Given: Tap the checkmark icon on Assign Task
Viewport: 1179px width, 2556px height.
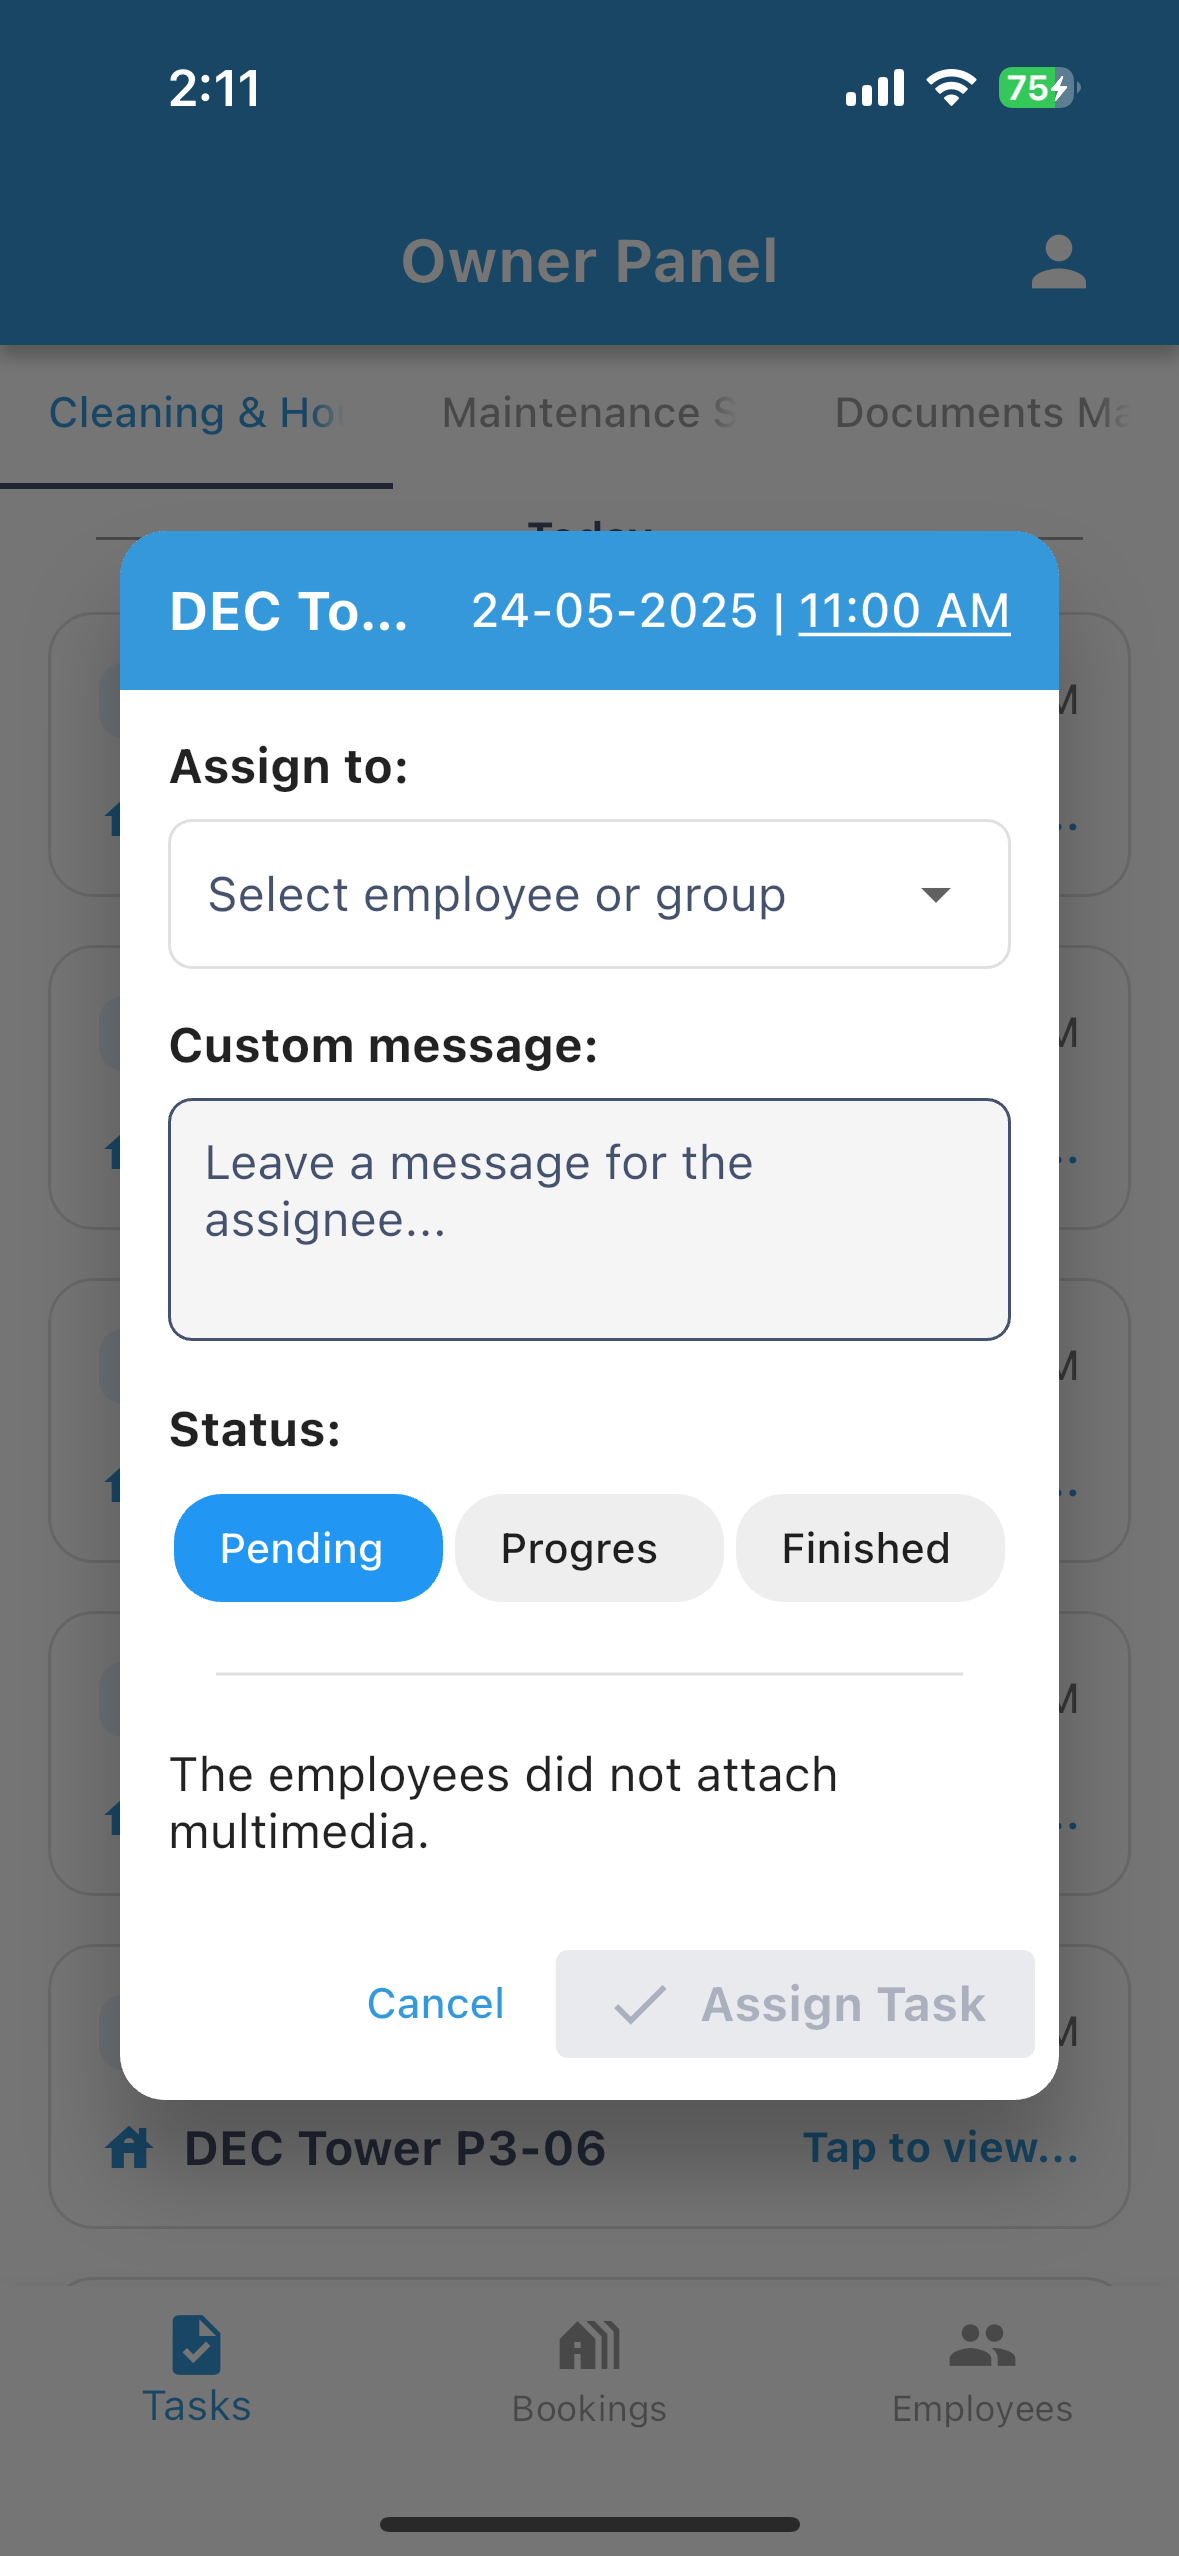Looking at the screenshot, I should (640, 2005).
